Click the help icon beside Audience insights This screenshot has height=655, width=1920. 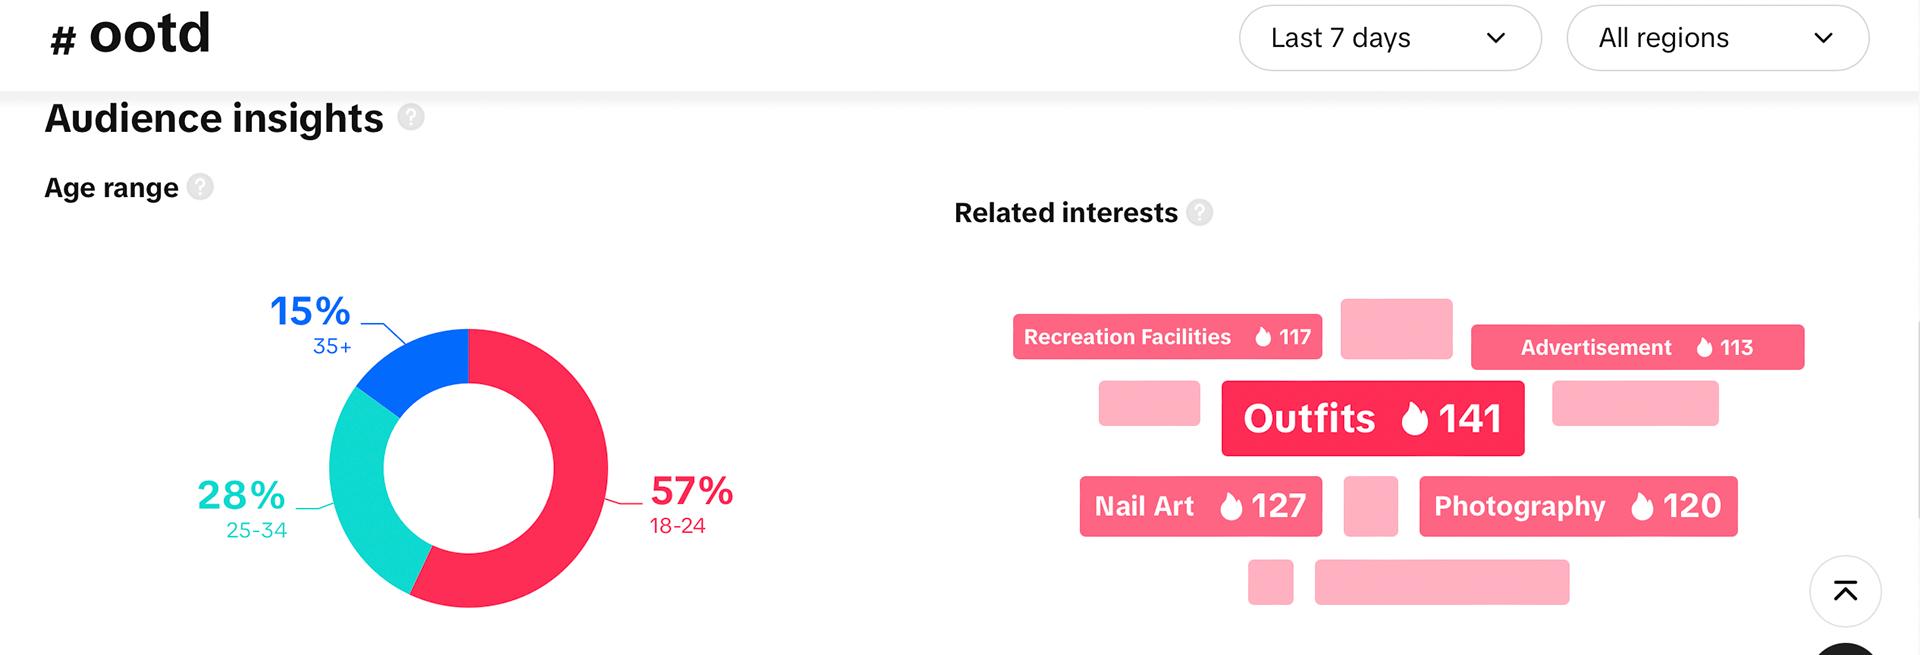point(411,118)
